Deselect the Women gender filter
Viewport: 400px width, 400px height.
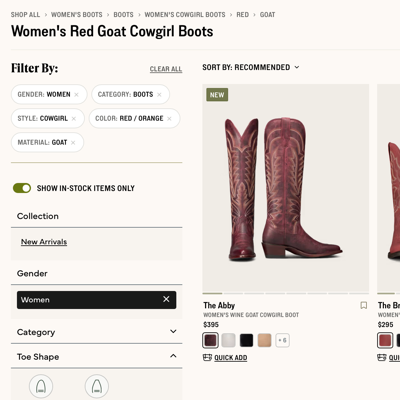tap(166, 299)
